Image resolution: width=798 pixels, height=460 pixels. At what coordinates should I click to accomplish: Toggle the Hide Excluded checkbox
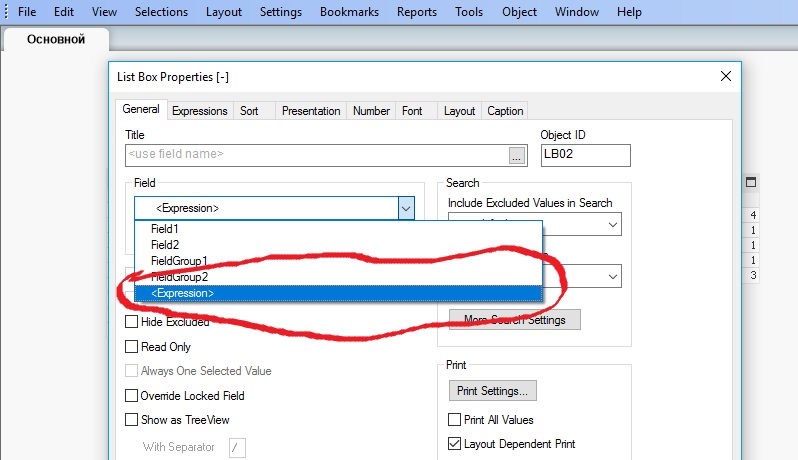point(132,322)
